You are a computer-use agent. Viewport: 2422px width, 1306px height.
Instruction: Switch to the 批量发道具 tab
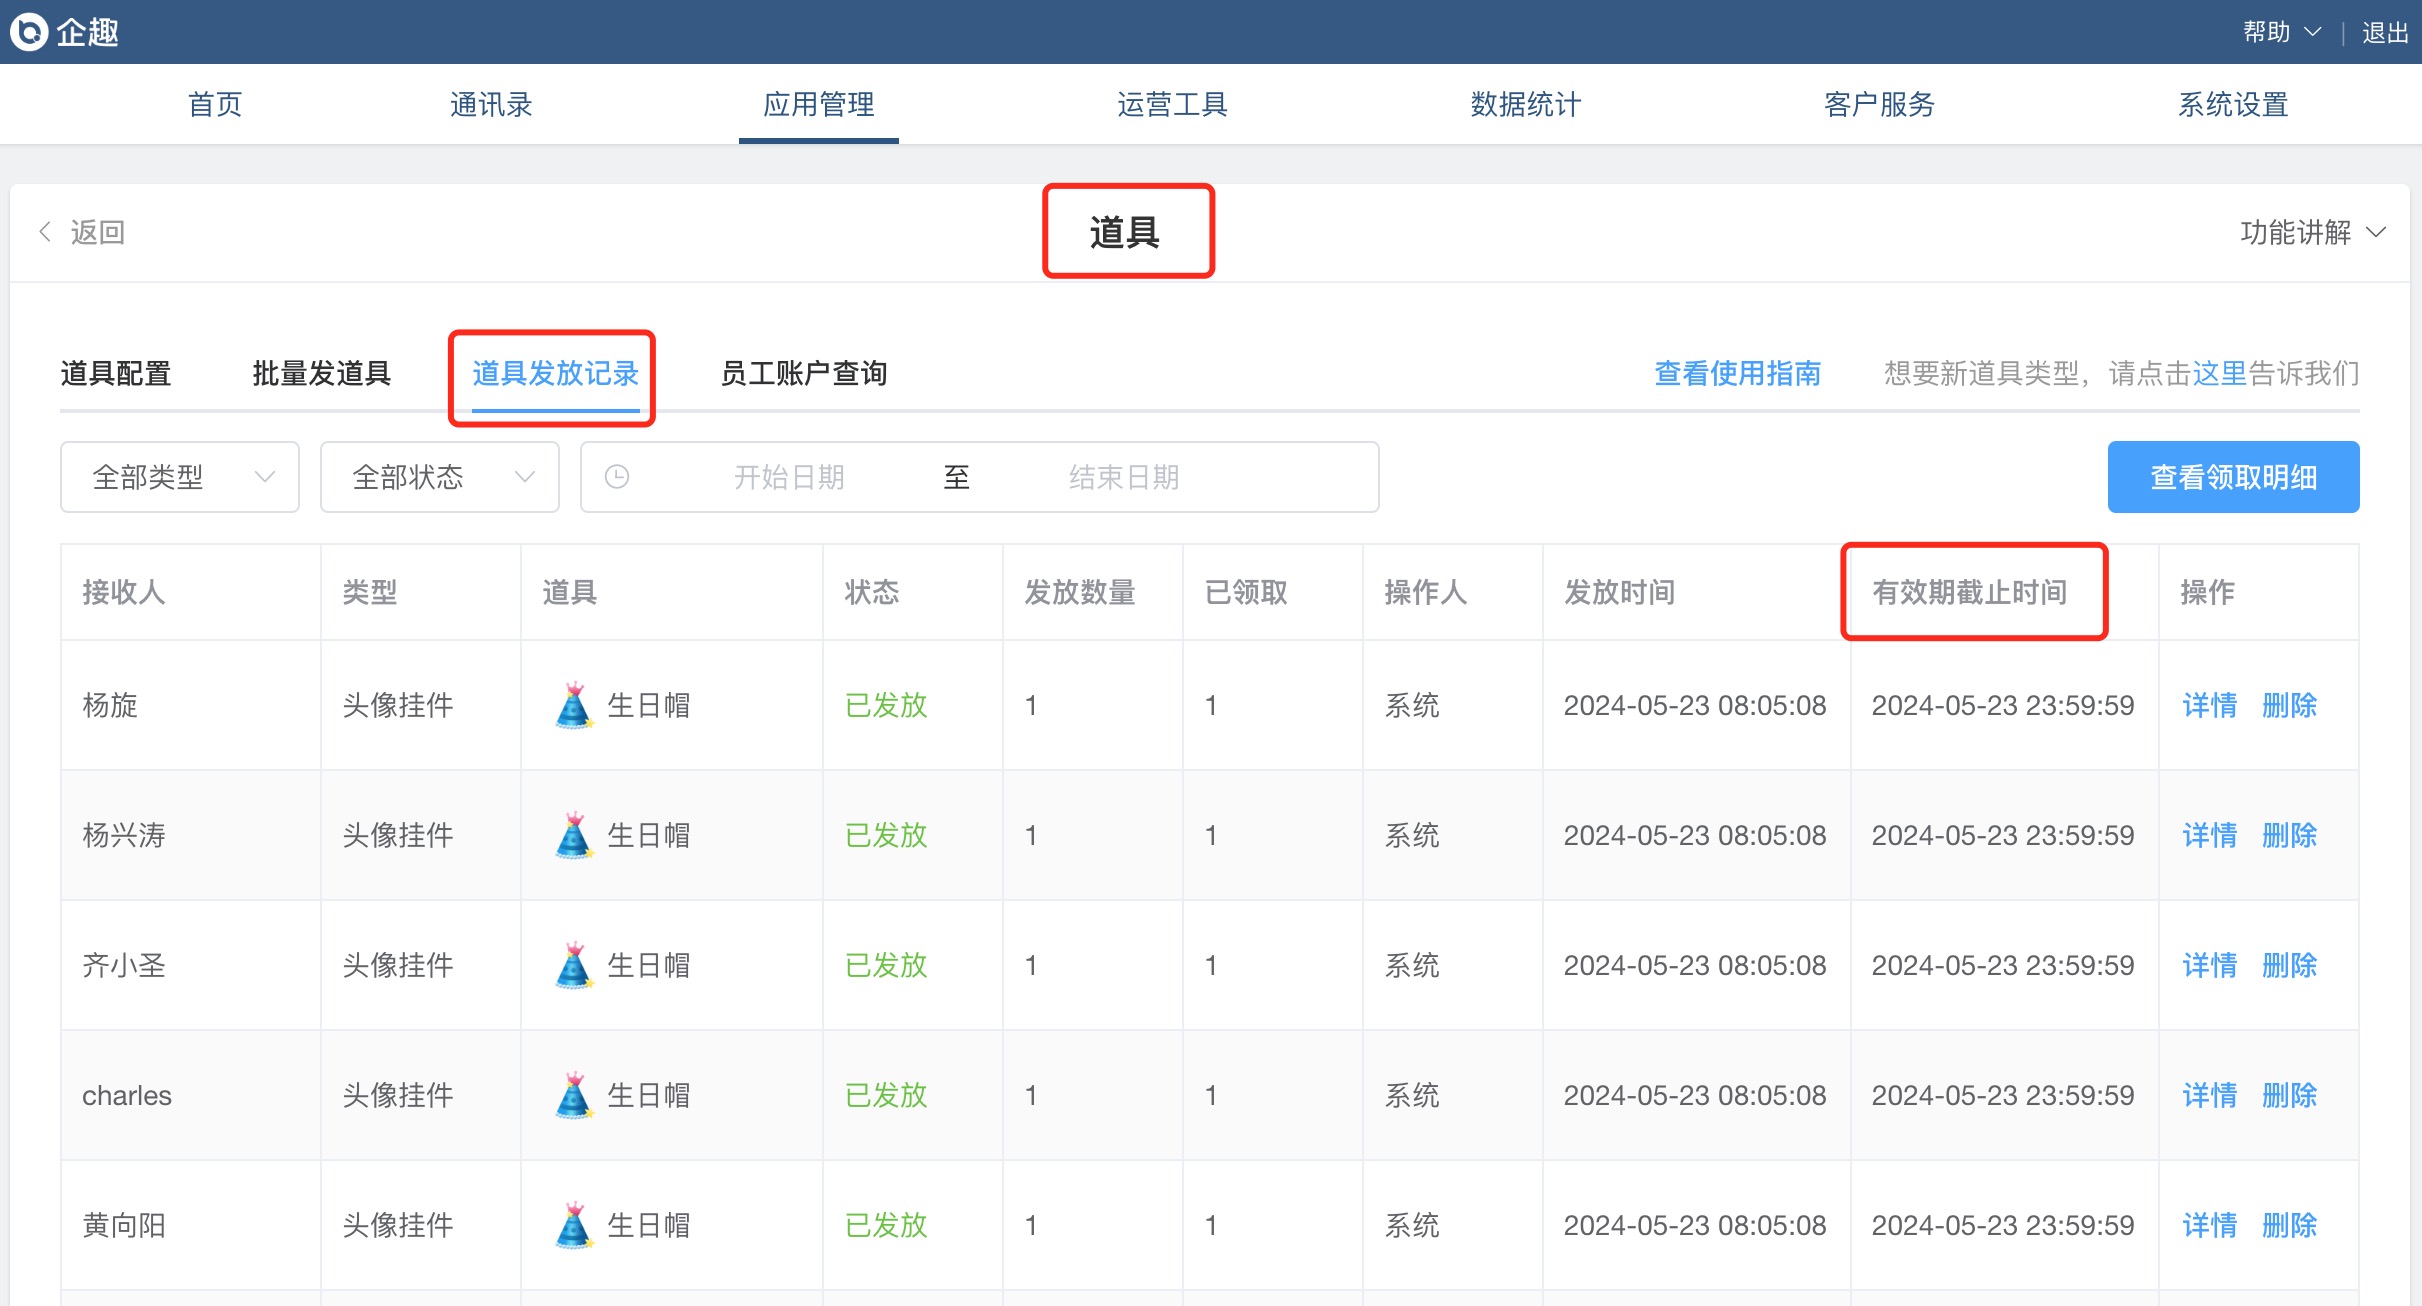[321, 373]
